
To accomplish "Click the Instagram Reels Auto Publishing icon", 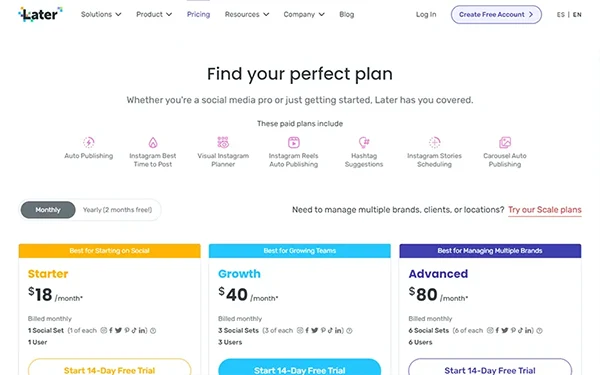I will tap(293, 142).
